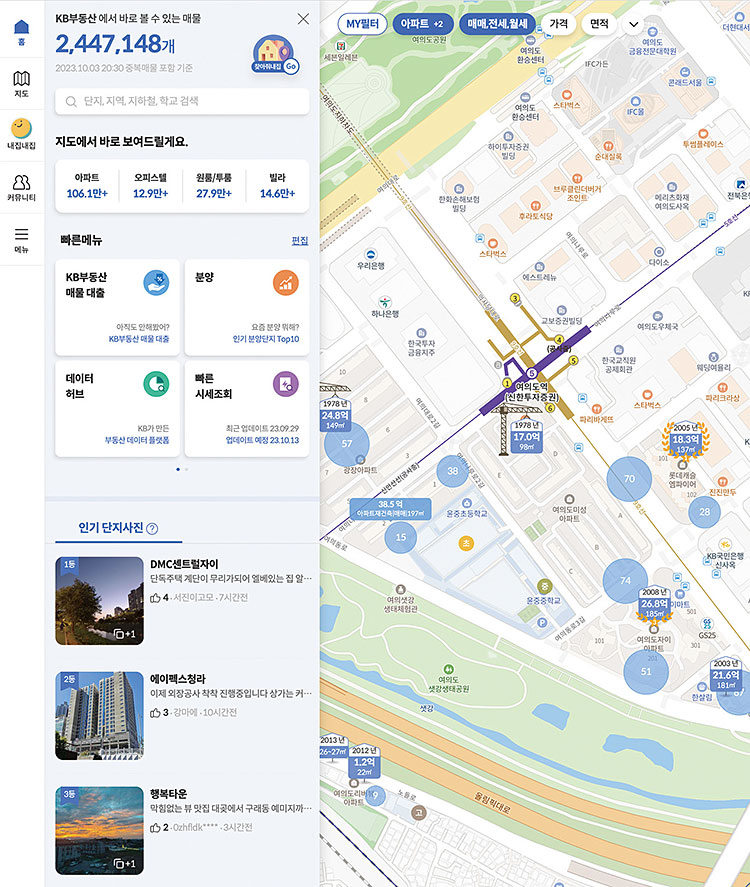Open the DMC센트럴자이 photo thumbnail
This screenshot has width=750, height=887.
point(100,601)
